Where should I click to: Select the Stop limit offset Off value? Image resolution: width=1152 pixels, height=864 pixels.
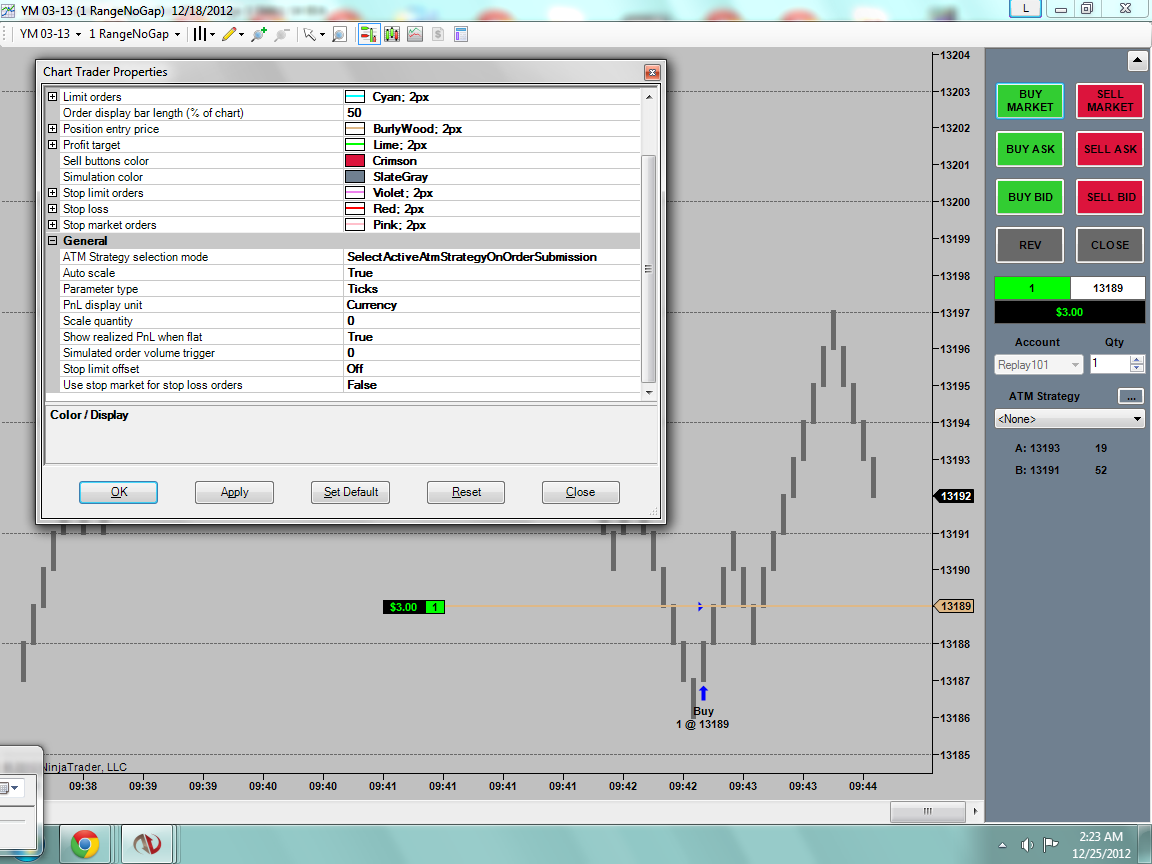492,369
